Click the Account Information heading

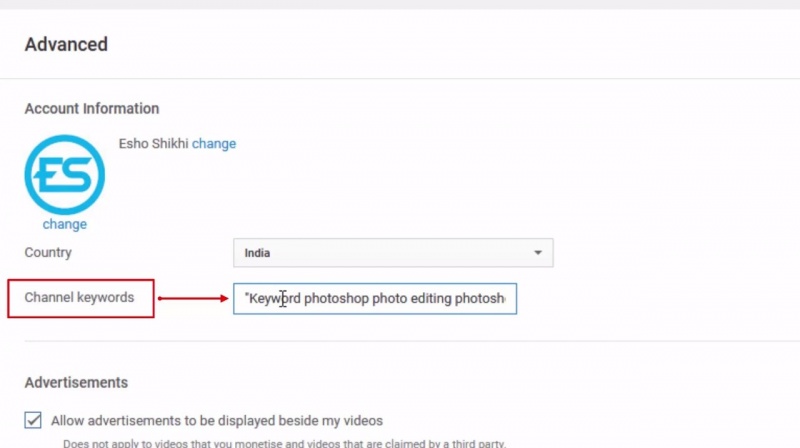91,108
